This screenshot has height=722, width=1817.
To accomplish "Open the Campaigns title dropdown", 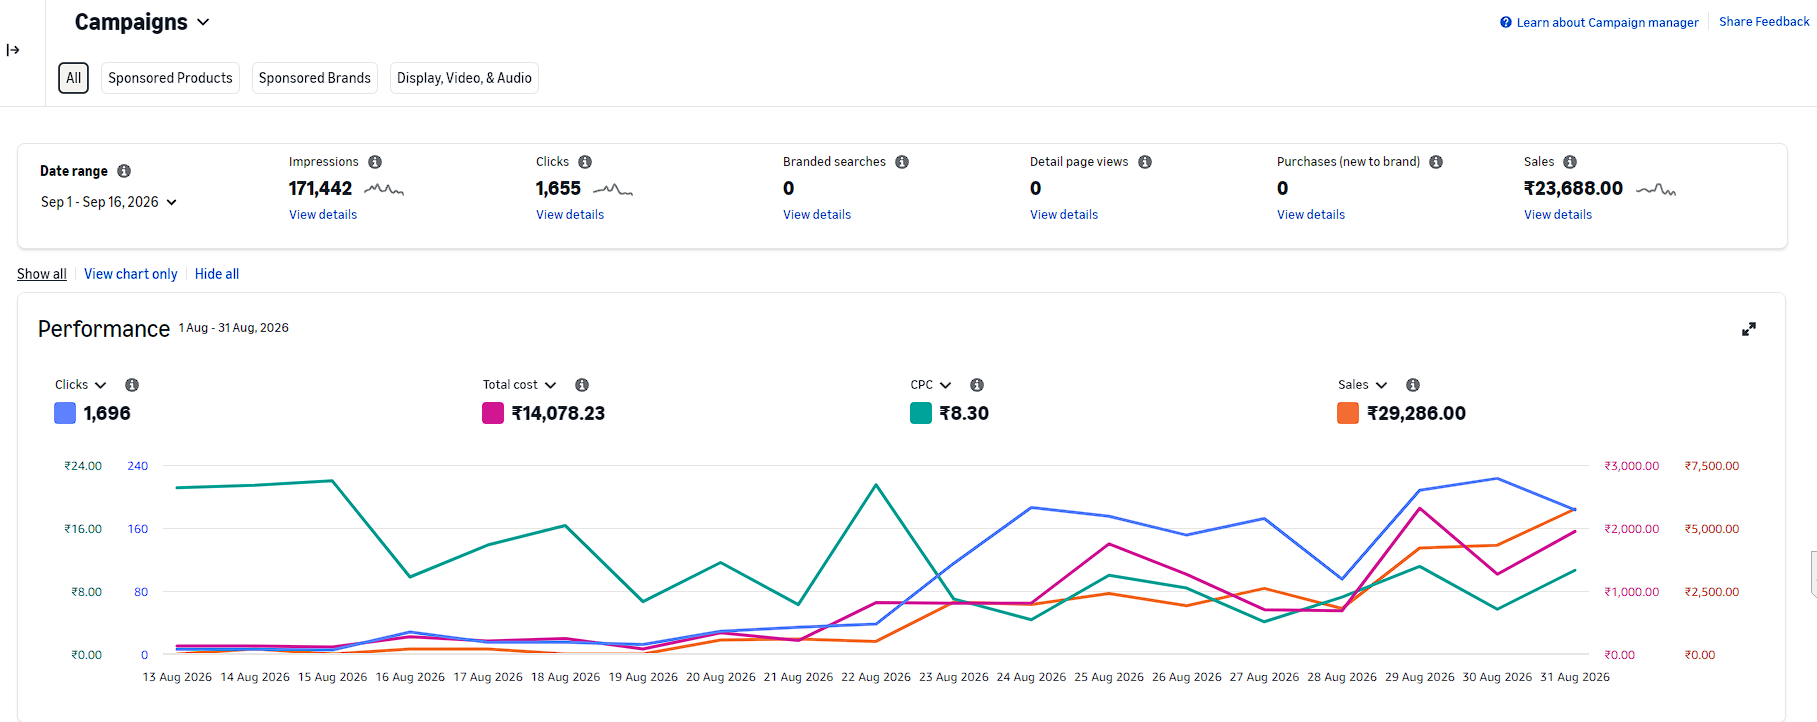I will pos(142,22).
